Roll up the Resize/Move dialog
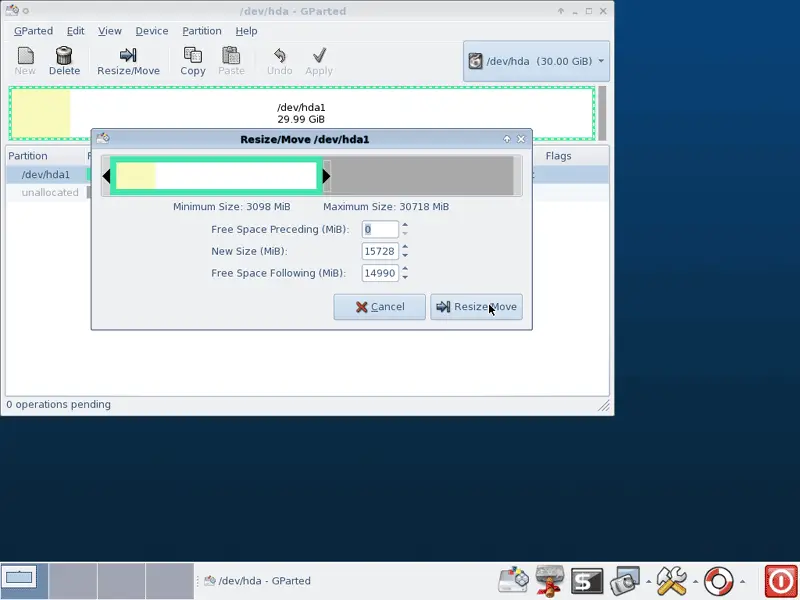800x600 pixels. pyautogui.click(x=507, y=139)
